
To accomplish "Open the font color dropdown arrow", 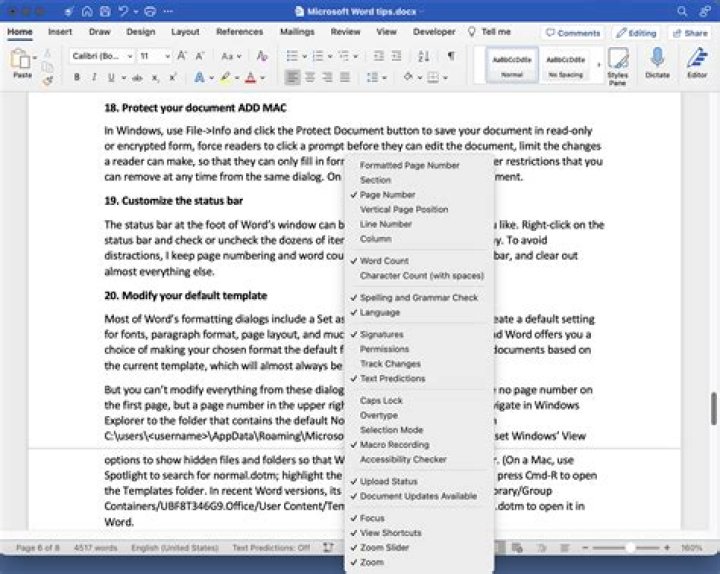I will coord(263,78).
